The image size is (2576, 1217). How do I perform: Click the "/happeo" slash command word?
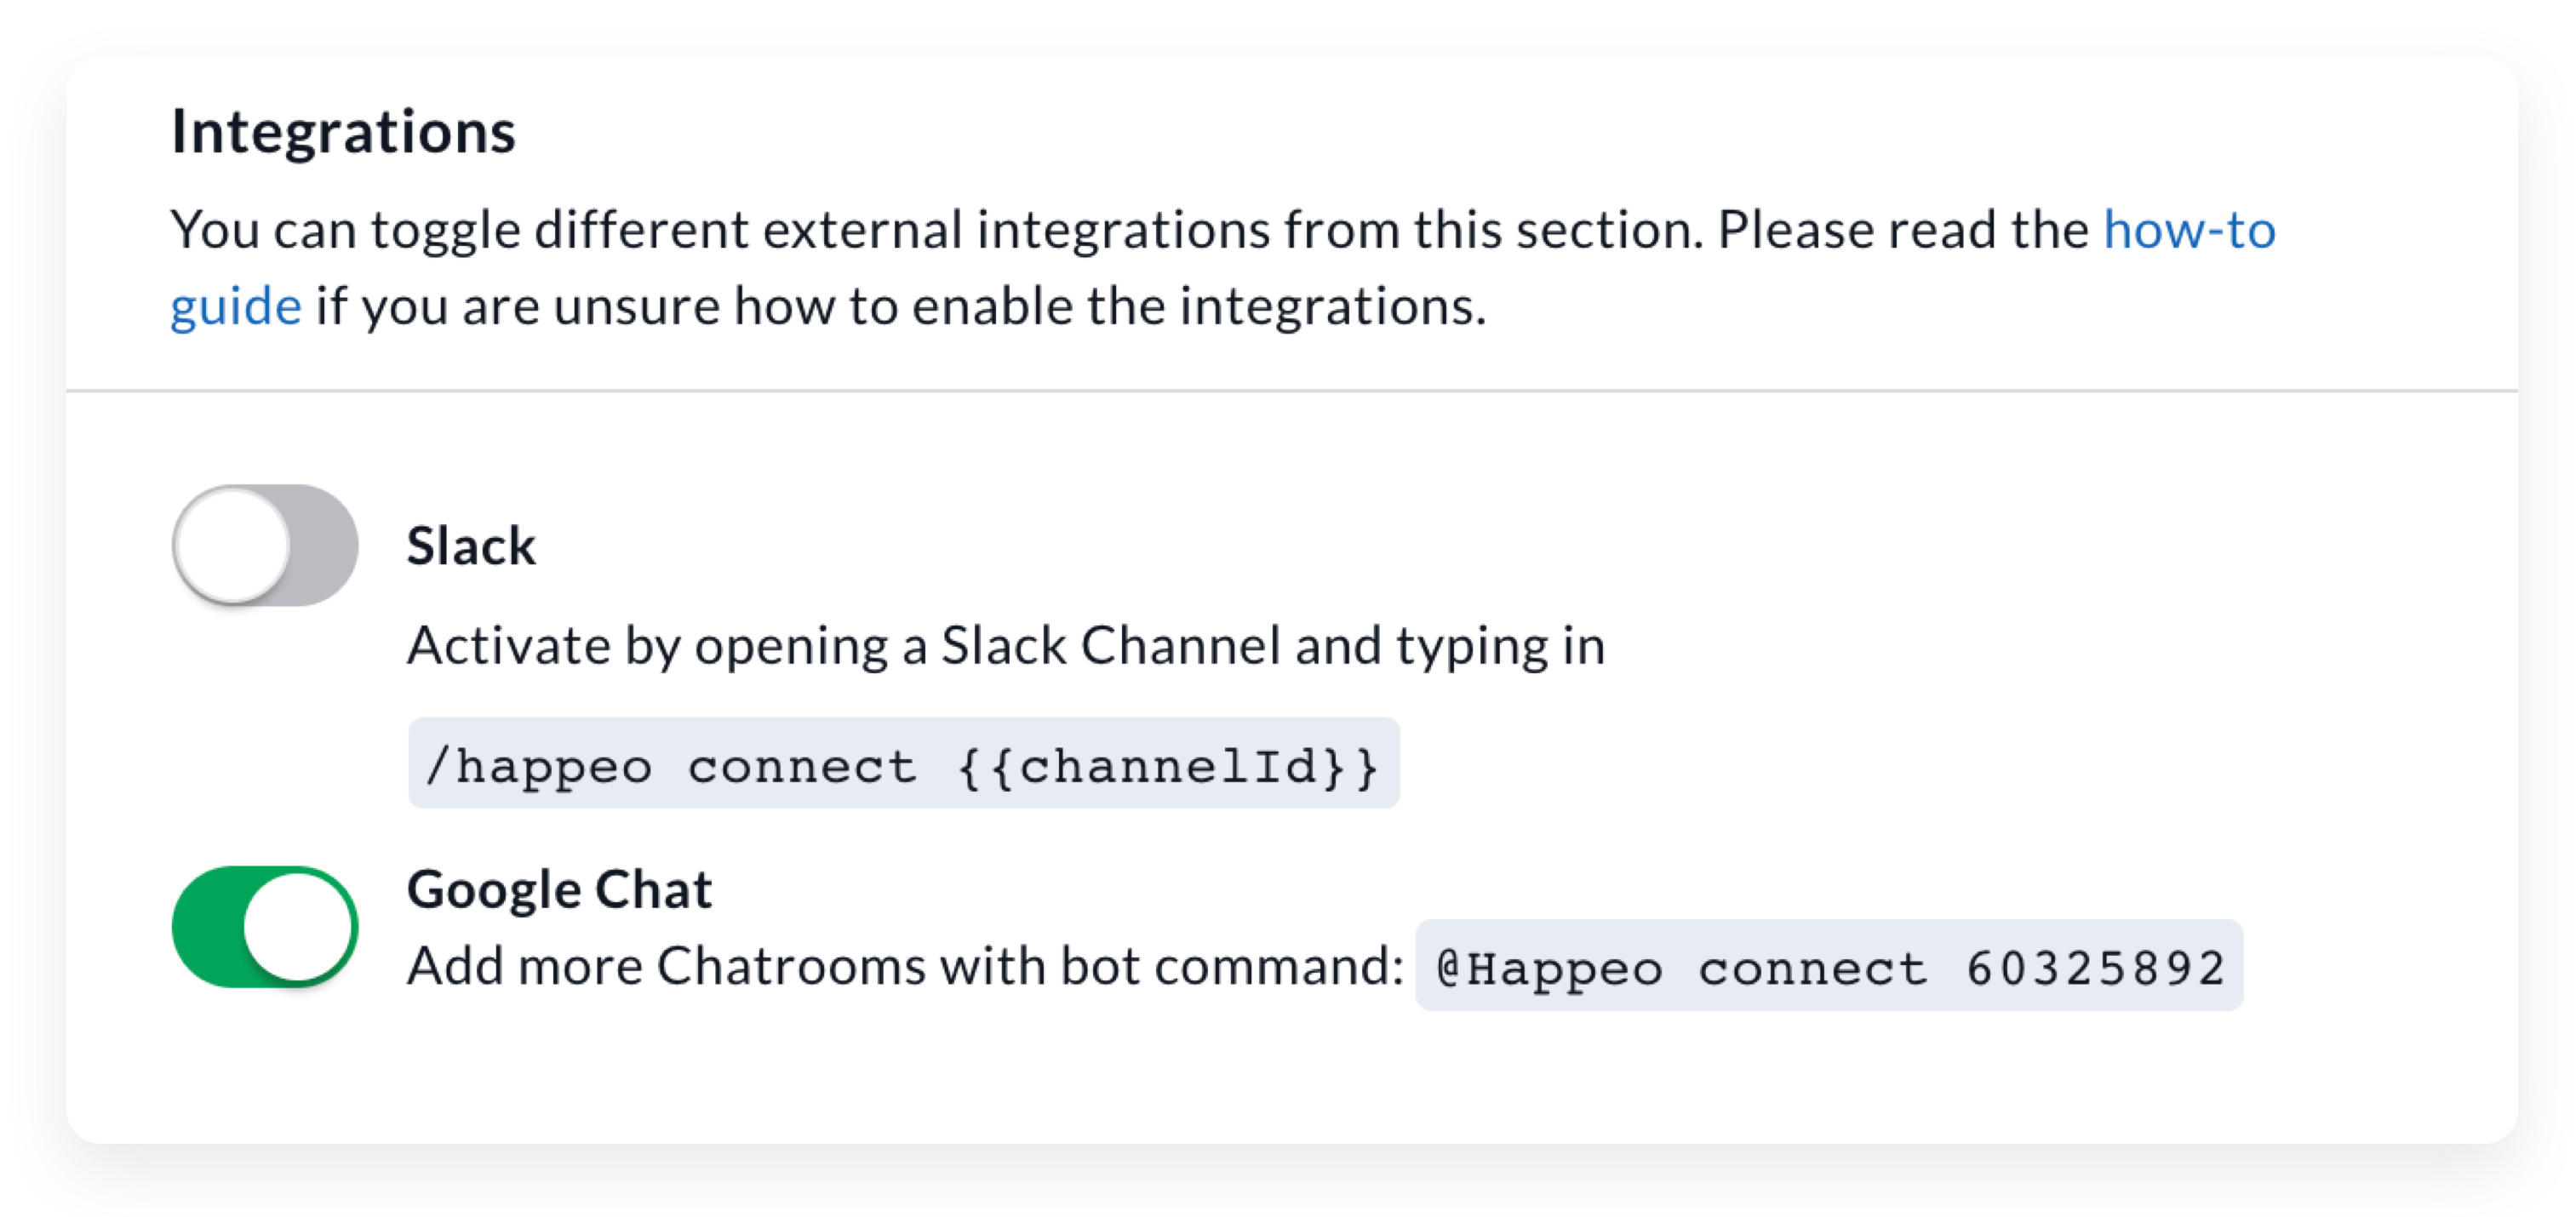(x=538, y=766)
